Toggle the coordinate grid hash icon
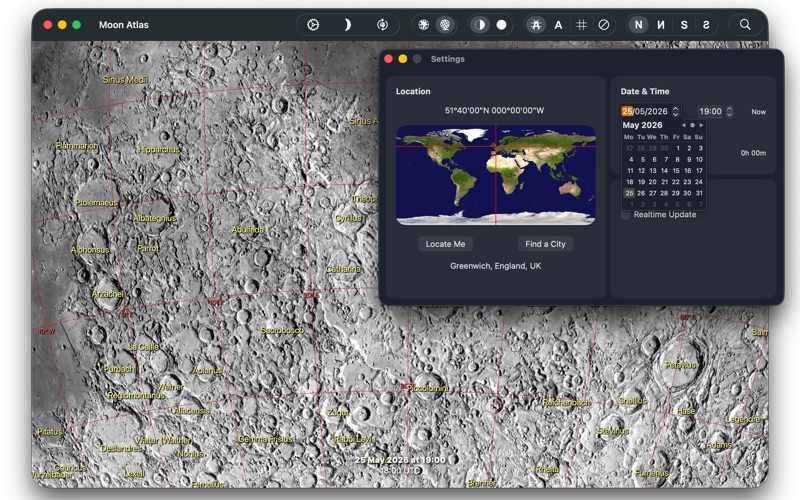 (581, 24)
